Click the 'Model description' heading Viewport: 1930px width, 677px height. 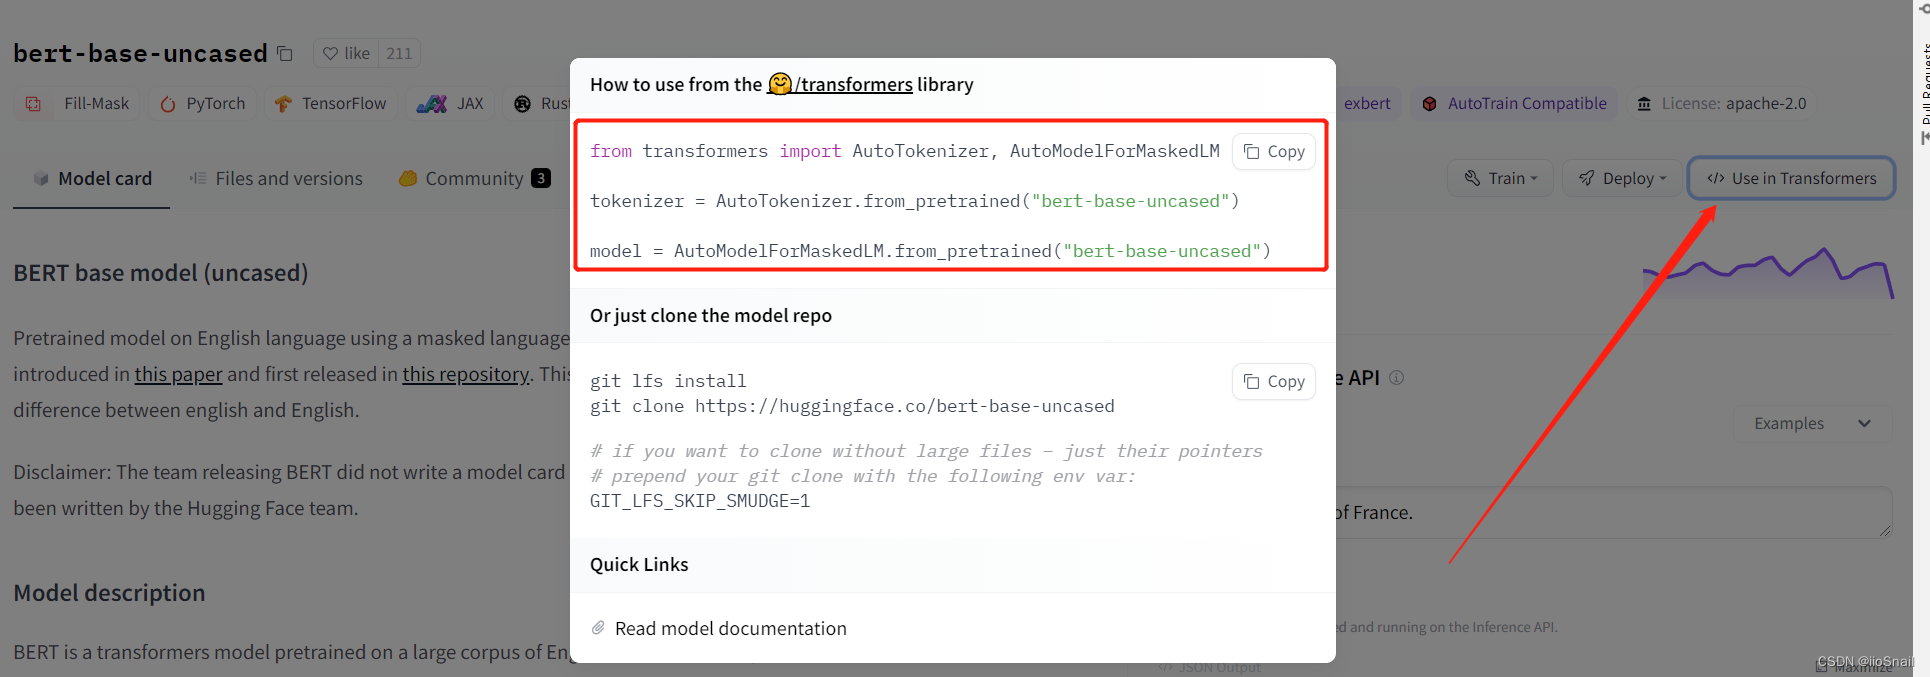(x=109, y=593)
